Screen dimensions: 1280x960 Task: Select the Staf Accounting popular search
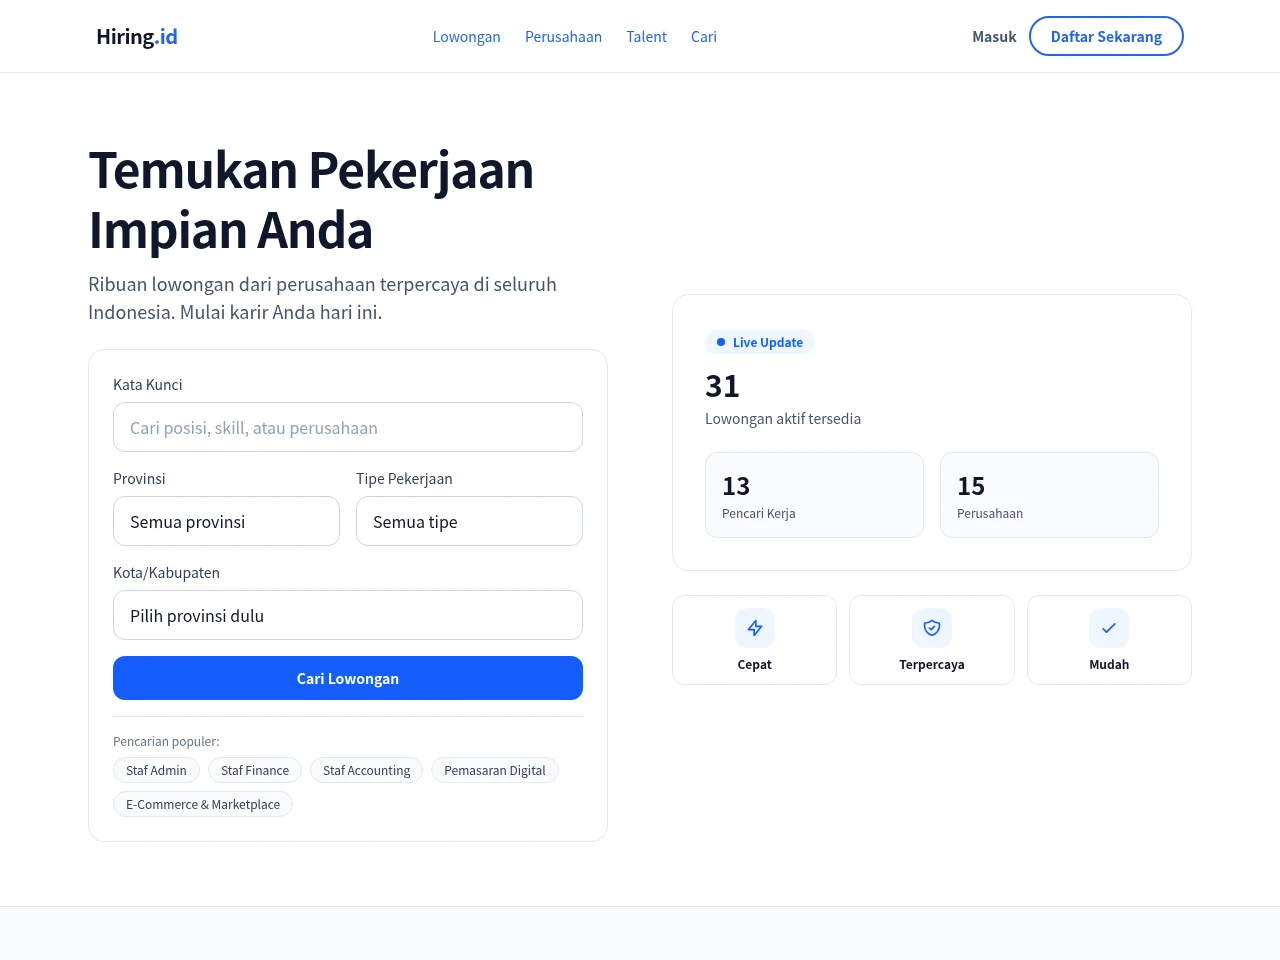367,770
